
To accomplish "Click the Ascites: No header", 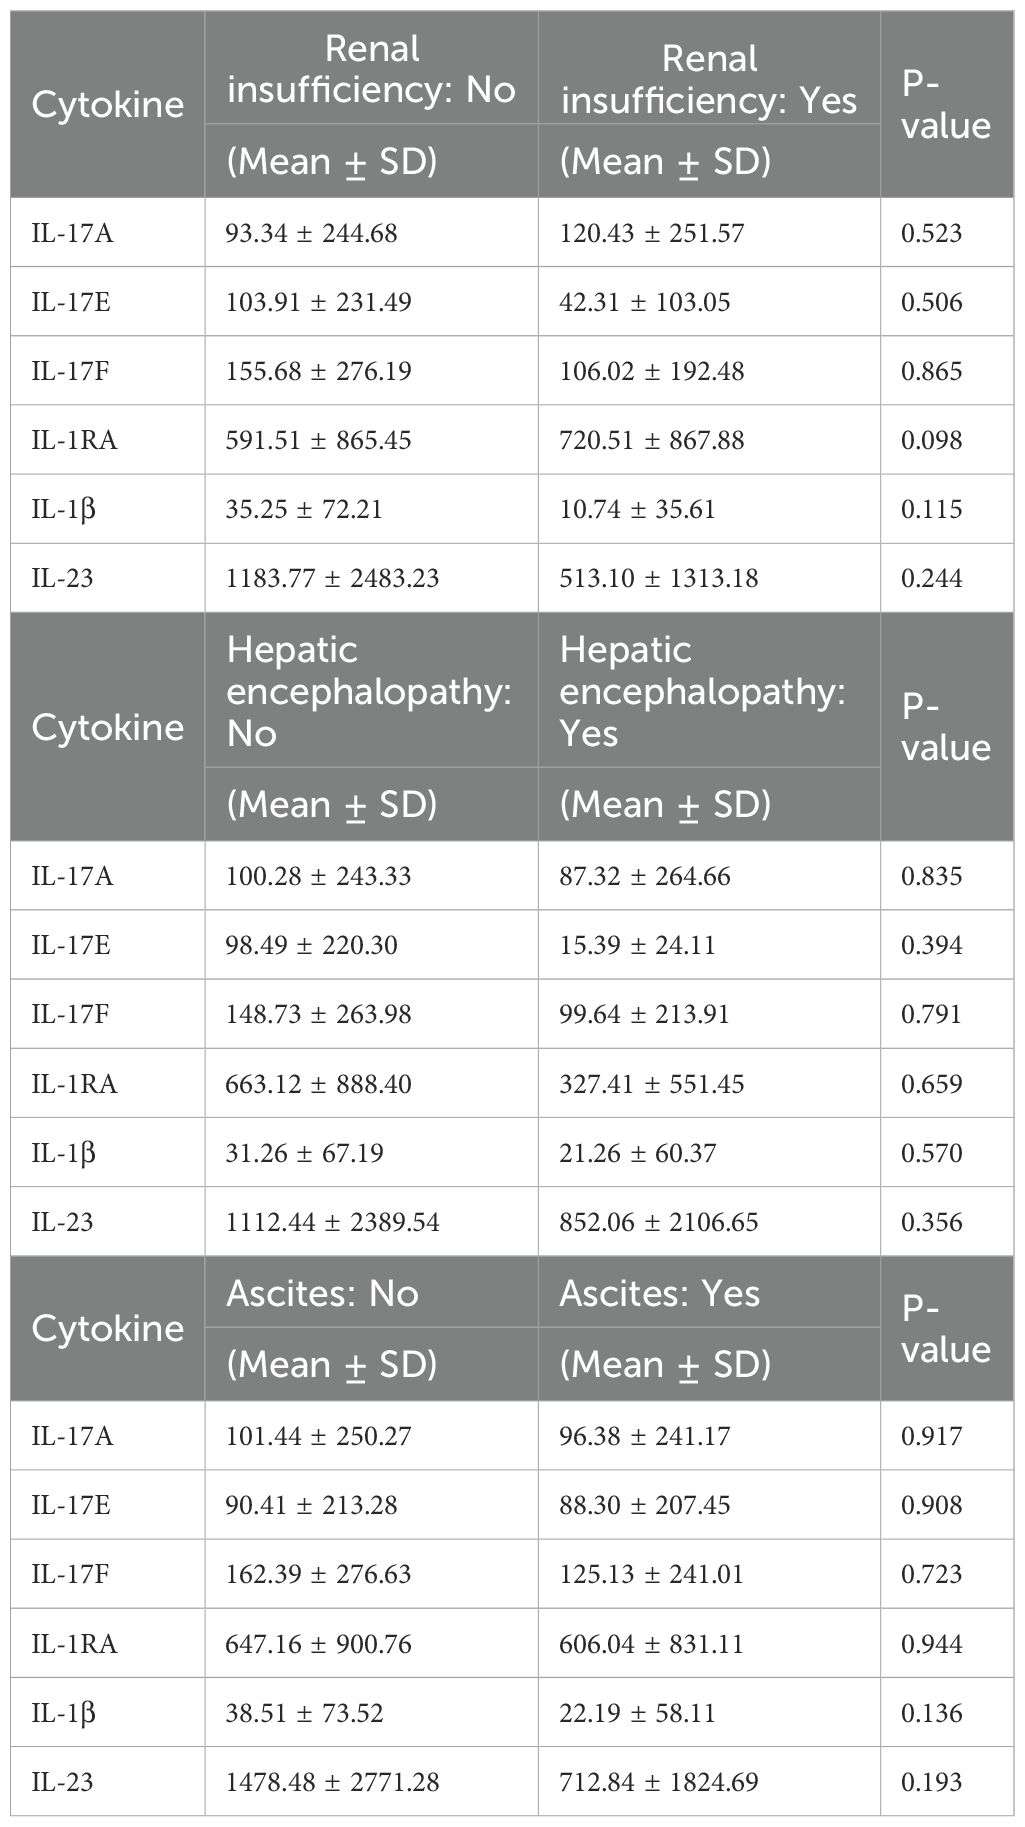I will point(322,1293).
